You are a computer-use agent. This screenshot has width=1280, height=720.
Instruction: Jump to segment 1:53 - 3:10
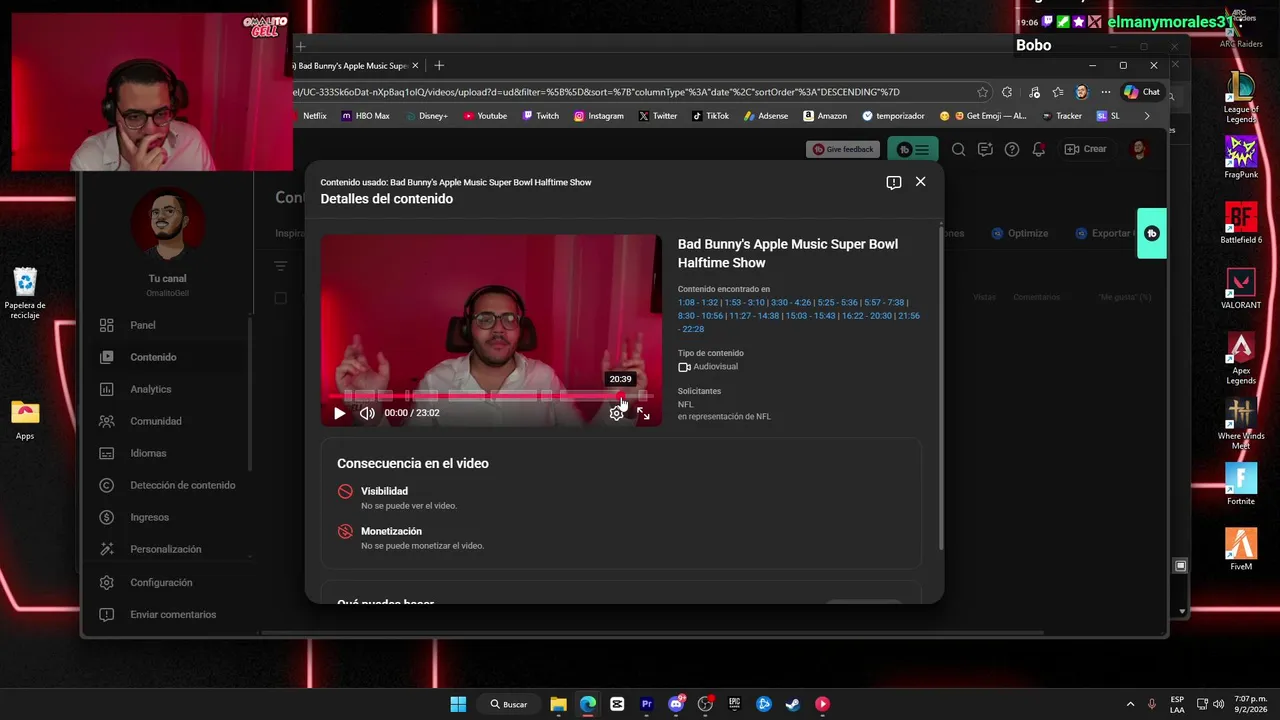744,302
